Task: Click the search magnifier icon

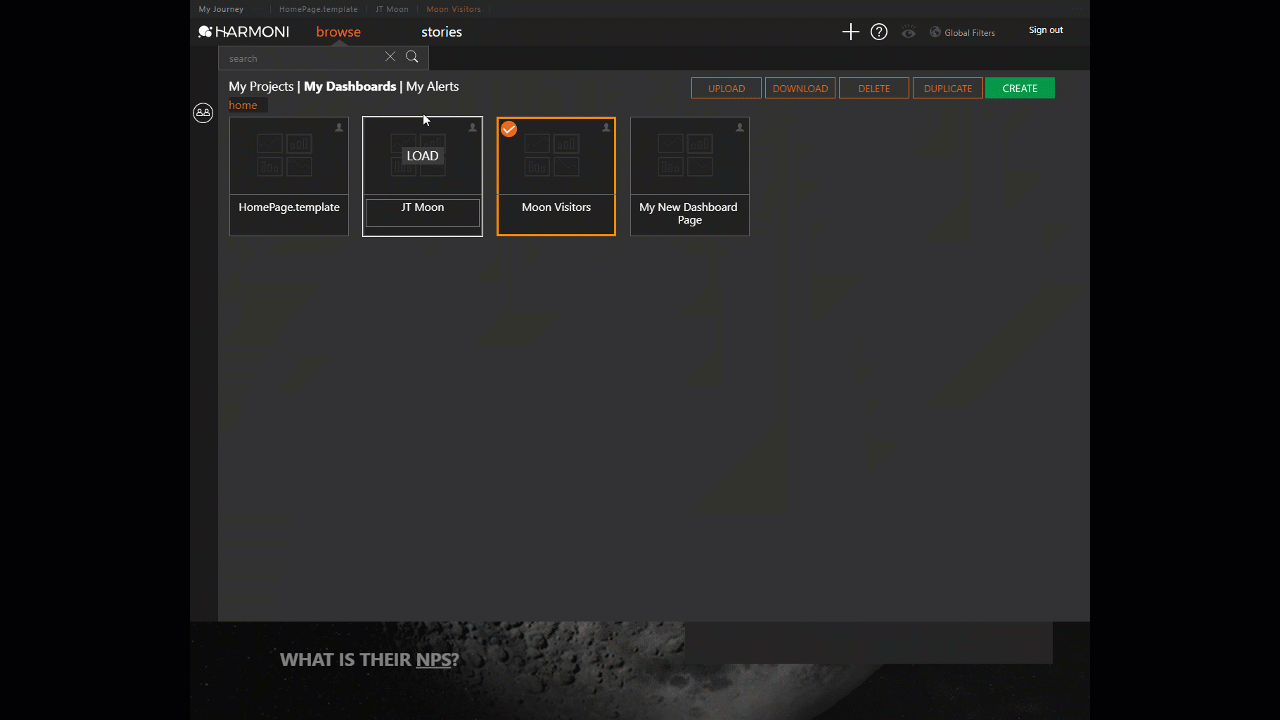Action: coord(412,57)
